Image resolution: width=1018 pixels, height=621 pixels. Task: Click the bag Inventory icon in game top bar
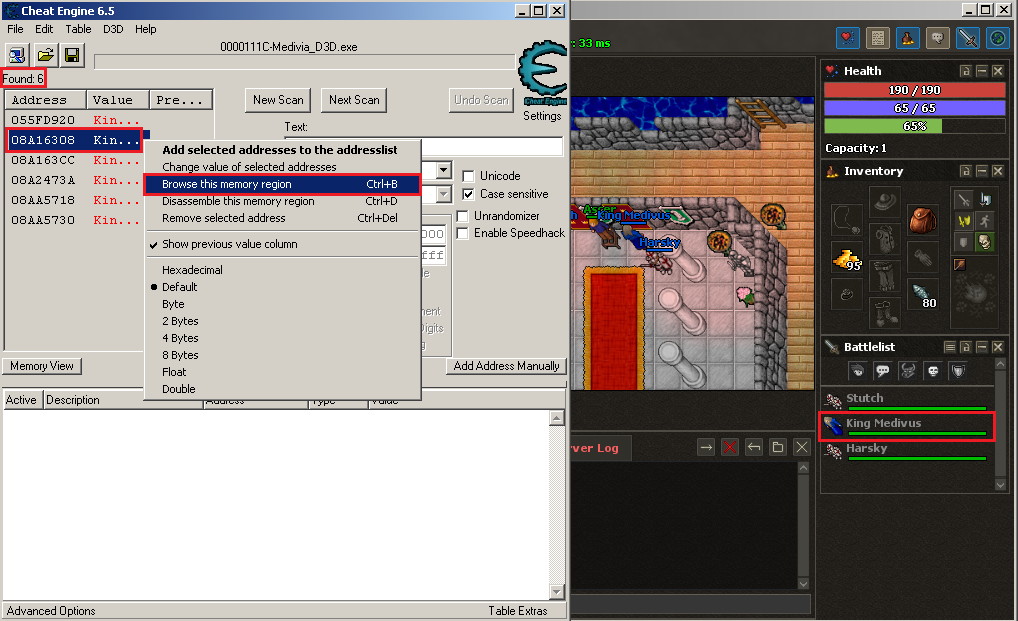[x=908, y=38]
